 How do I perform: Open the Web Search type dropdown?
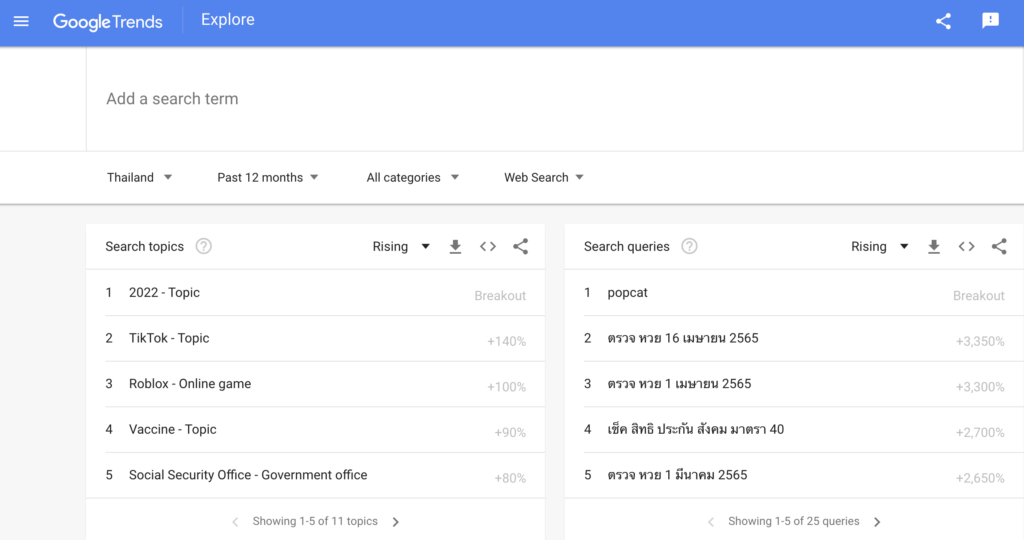[x=543, y=178]
